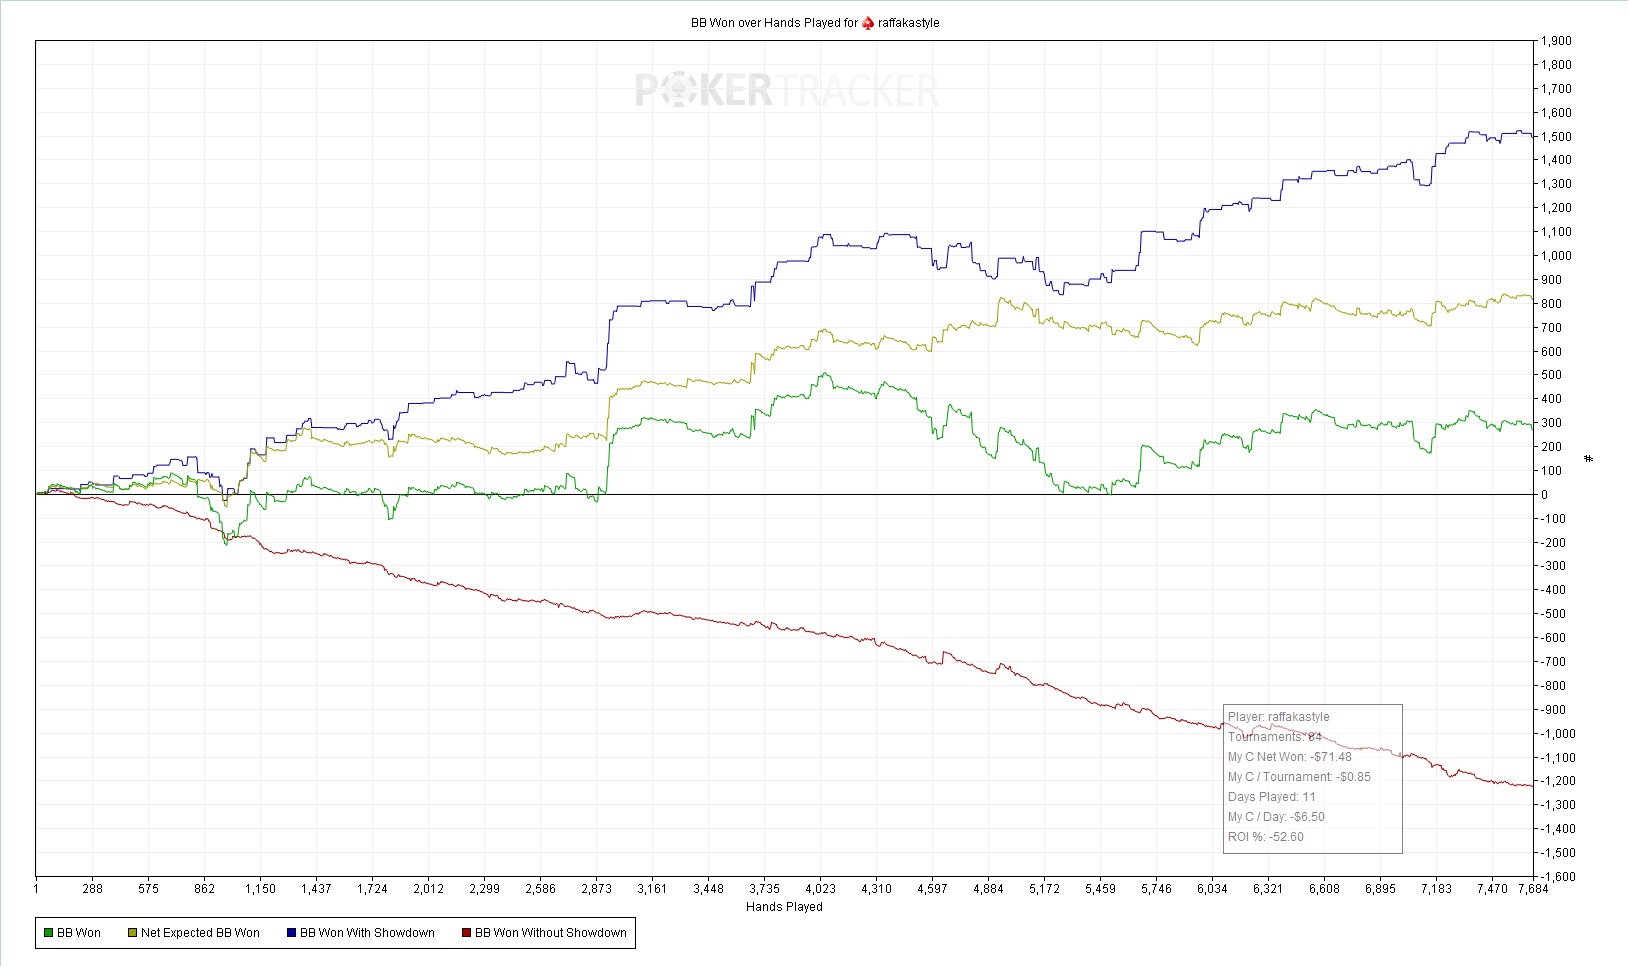Click the 1,000 y-axis tick label

(1556, 256)
